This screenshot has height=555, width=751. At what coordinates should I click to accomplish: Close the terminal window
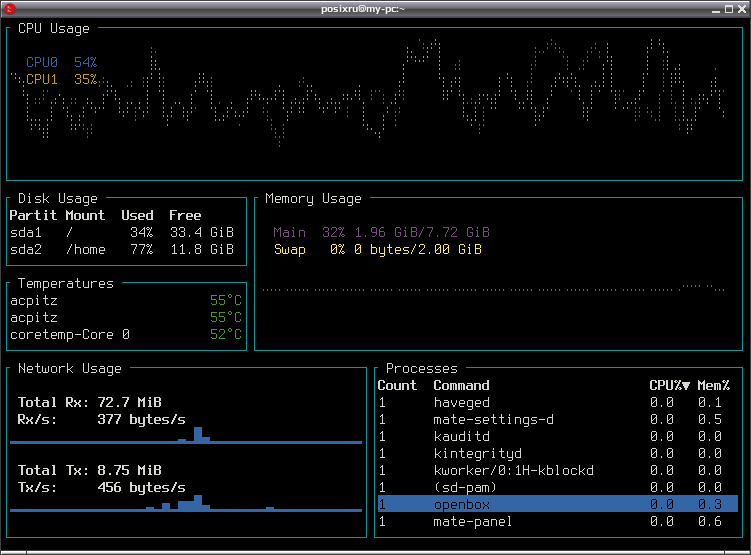tap(742, 9)
